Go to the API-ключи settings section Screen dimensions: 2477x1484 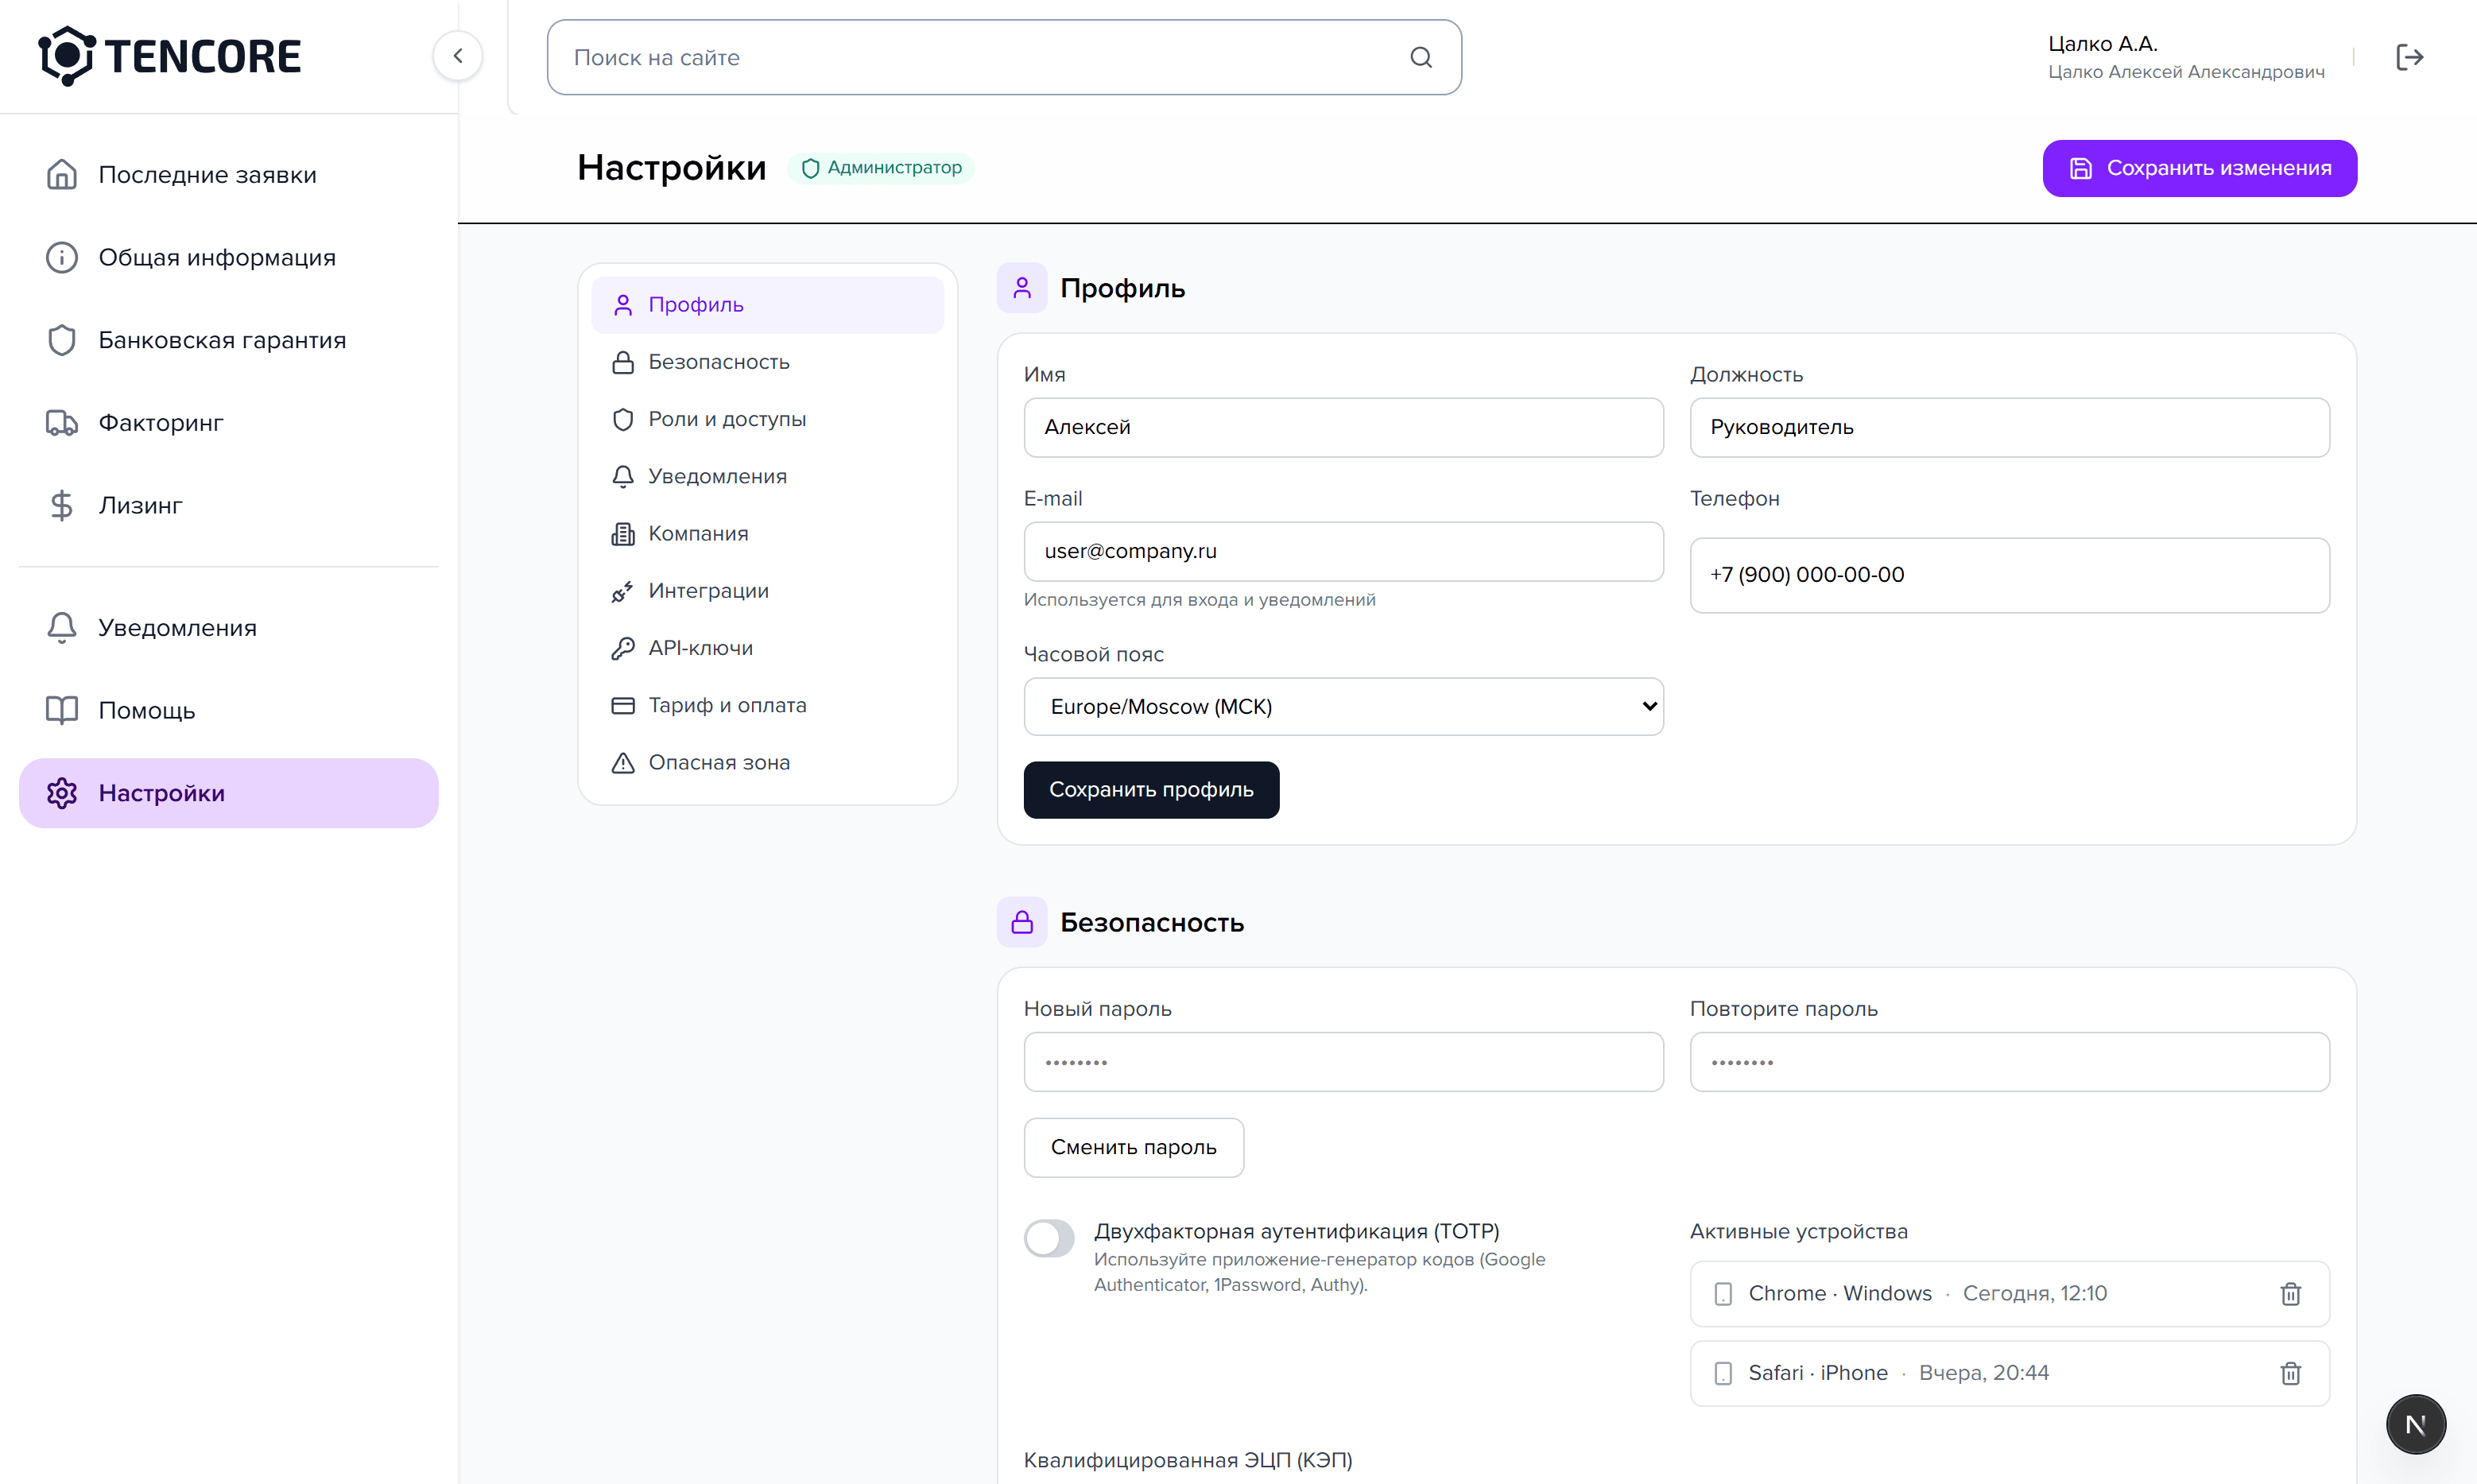700,648
